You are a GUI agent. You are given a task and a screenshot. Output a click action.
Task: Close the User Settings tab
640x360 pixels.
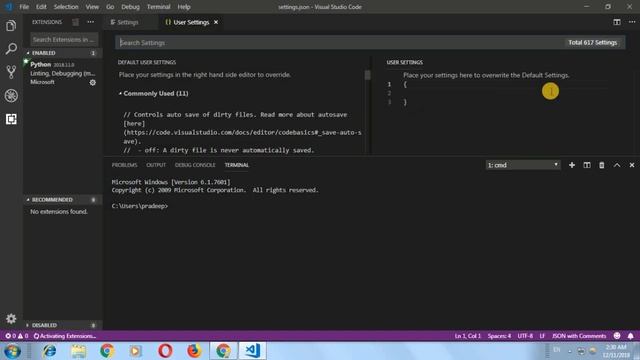click(216, 22)
